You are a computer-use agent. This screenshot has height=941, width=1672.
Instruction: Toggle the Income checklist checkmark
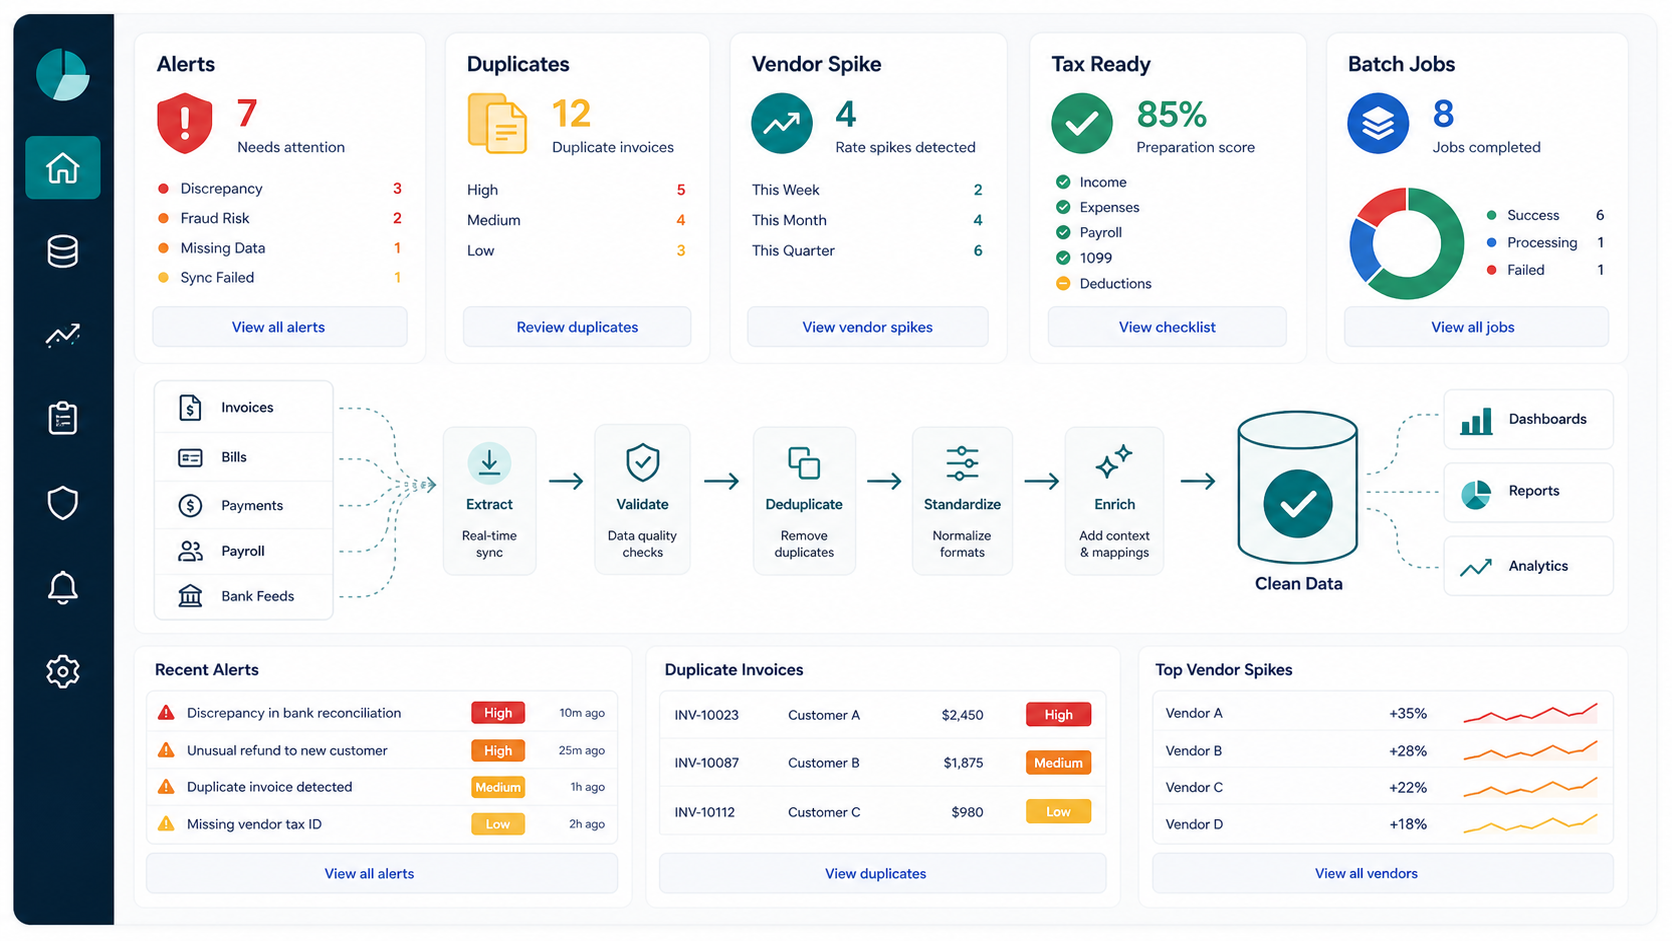click(1063, 182)
